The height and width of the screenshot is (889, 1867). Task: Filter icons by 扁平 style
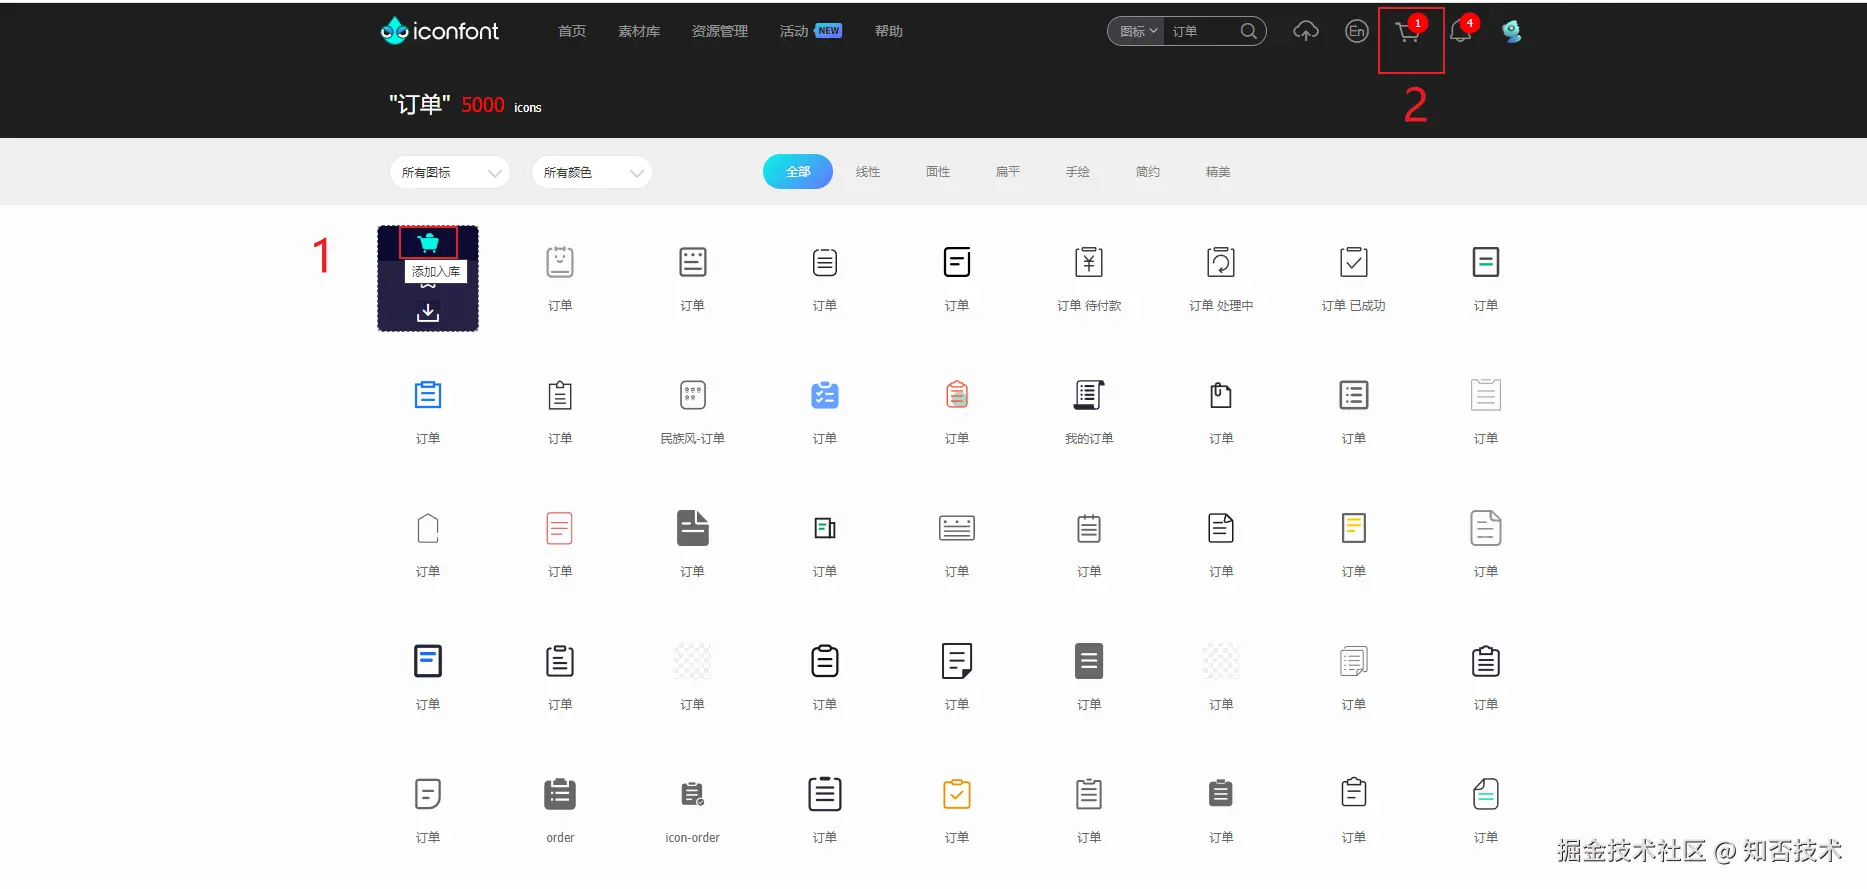pyautogui.click(x=1008, y=172)
